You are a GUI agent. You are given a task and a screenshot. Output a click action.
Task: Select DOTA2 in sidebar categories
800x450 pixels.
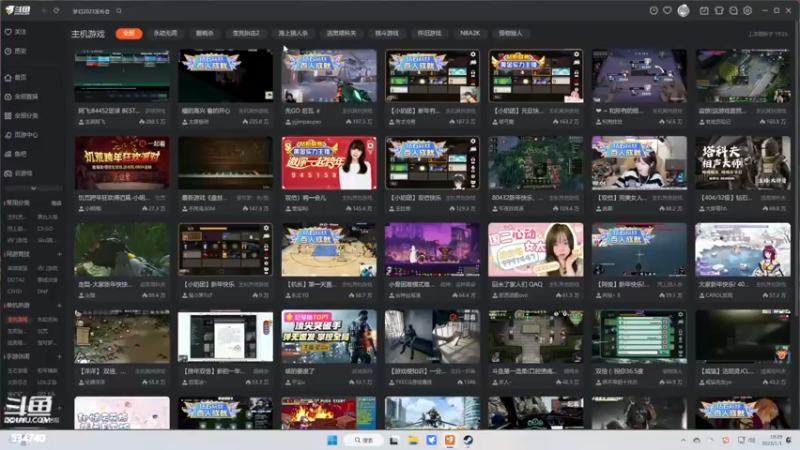[x=16, y=280]
